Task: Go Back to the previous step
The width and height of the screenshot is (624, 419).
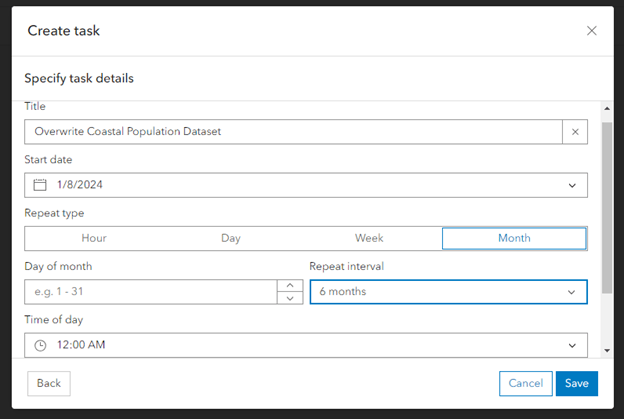Action: tap(49, 383)
